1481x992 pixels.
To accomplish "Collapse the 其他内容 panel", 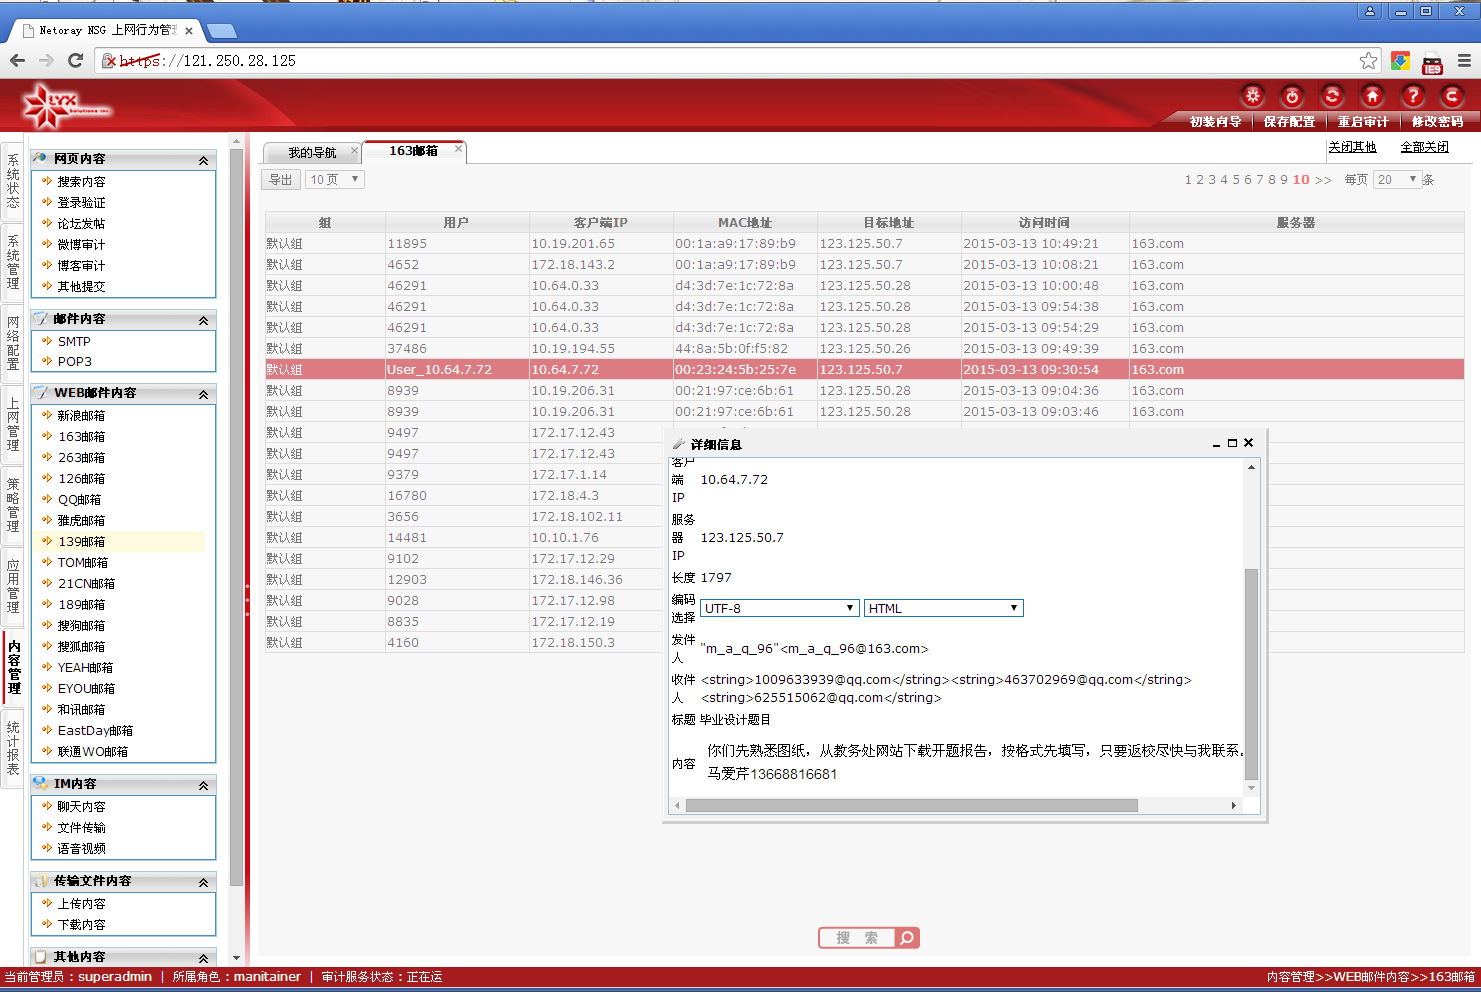I will tap(203, 958).
